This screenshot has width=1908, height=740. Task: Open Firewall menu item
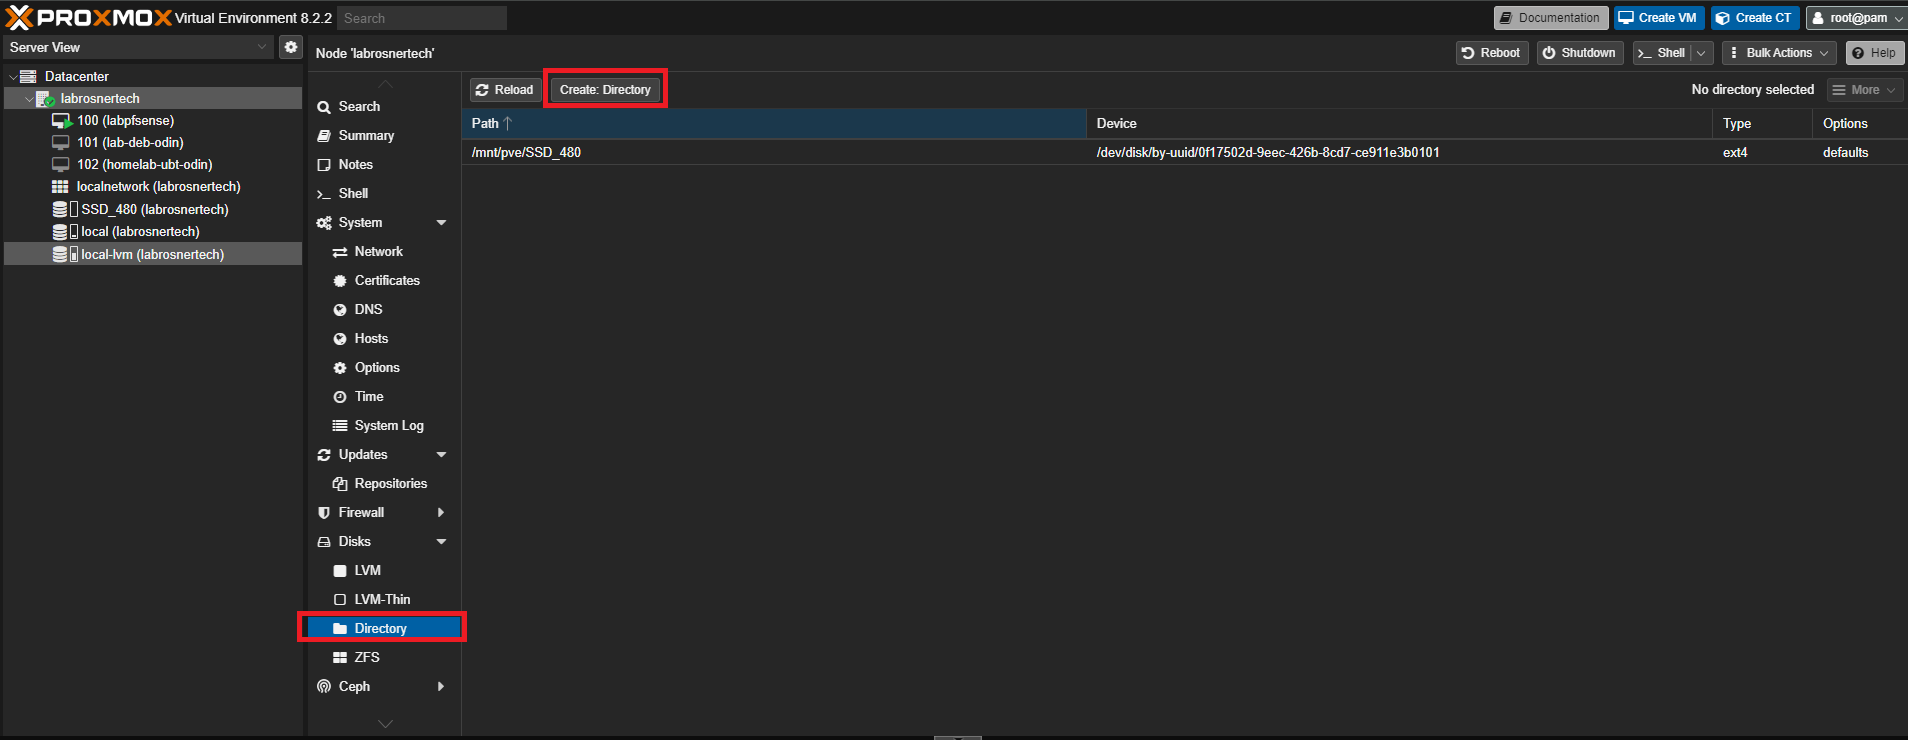pos(361,512)
